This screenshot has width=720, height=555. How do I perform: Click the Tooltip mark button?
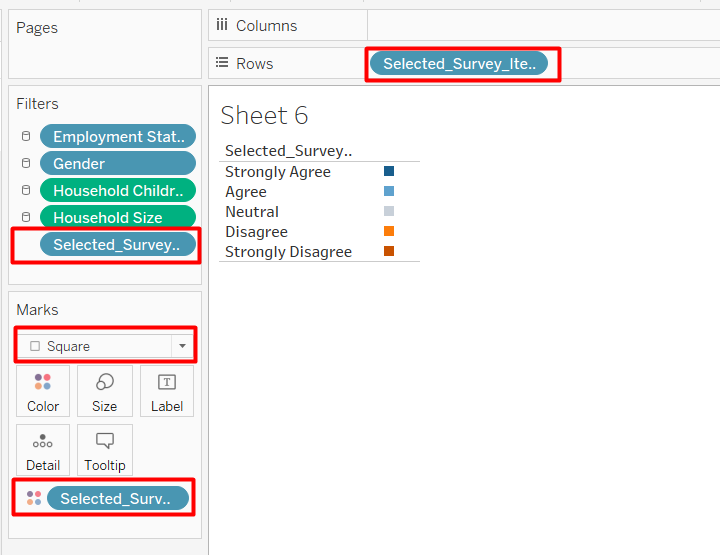click(x=105, y=450)
